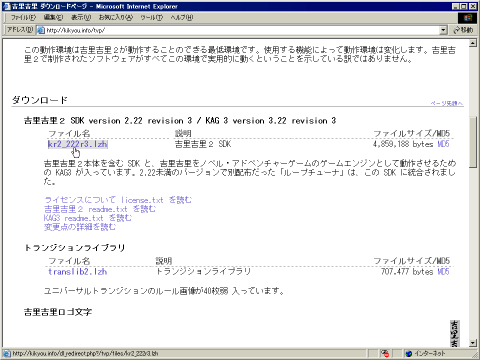Open the ファイル(F) menu
The height and width of the screenshot is (360, 480).
[23, 17]
